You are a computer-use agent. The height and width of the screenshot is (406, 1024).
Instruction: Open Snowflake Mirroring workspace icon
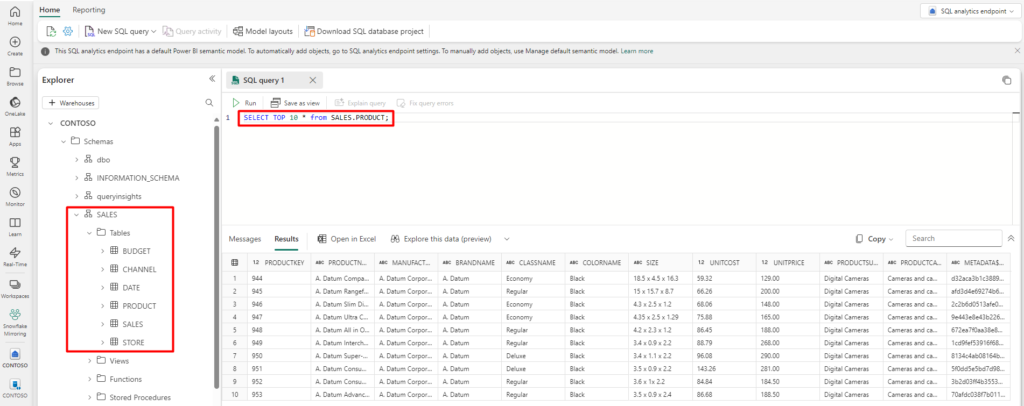point(14,322)
